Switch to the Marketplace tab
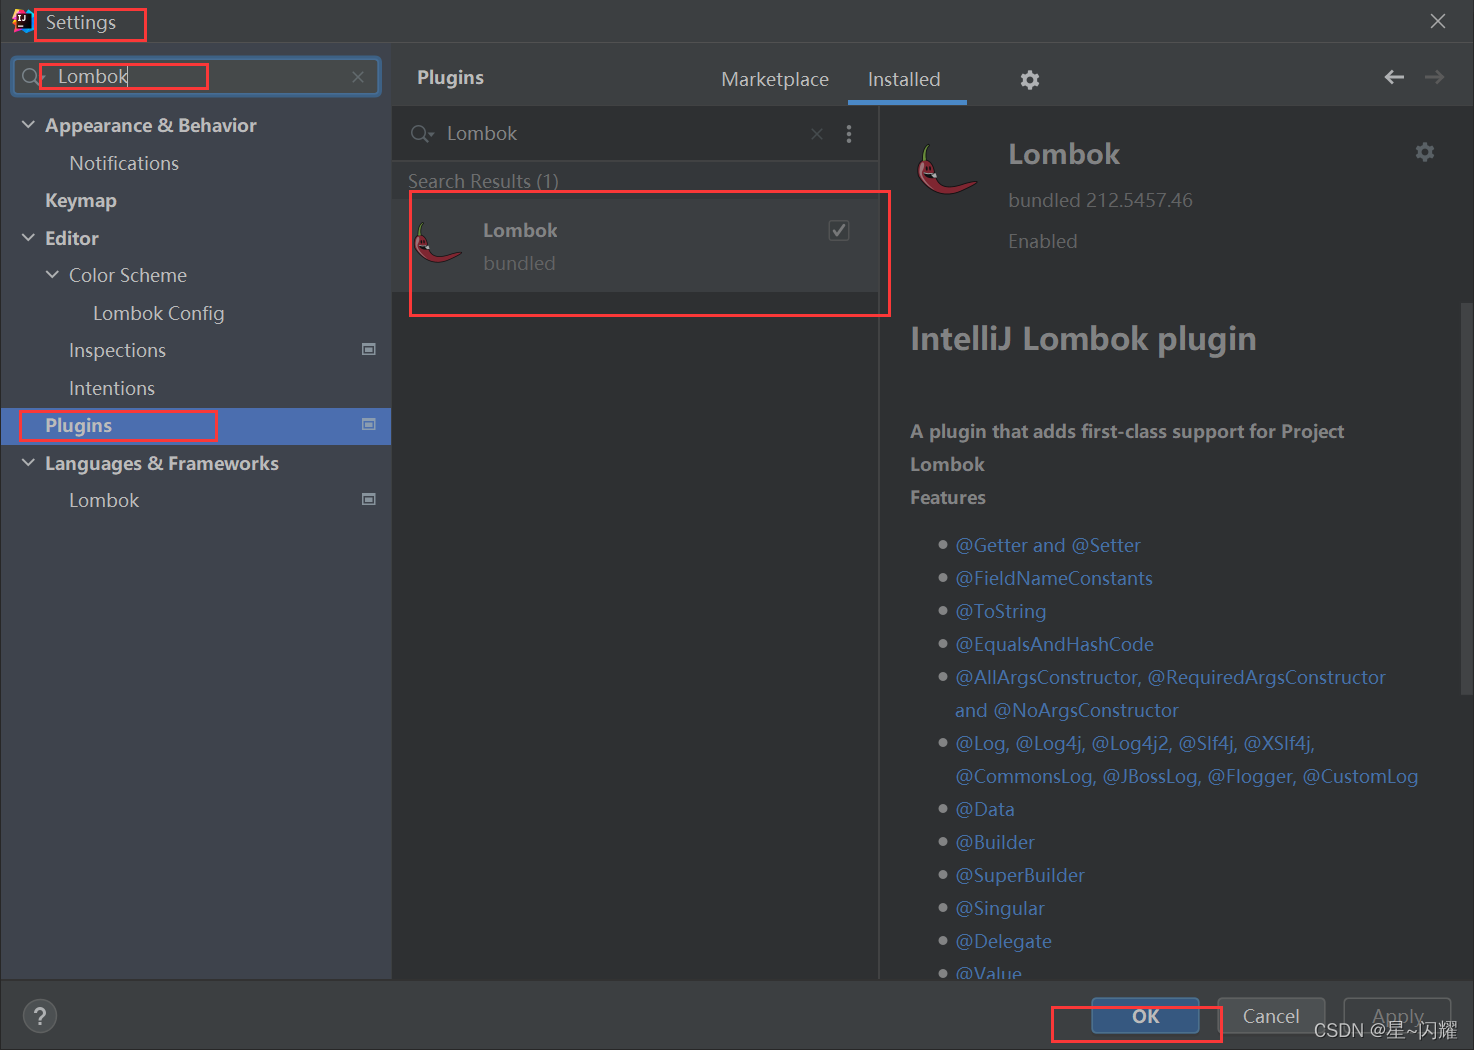 [x=775, y=79]
